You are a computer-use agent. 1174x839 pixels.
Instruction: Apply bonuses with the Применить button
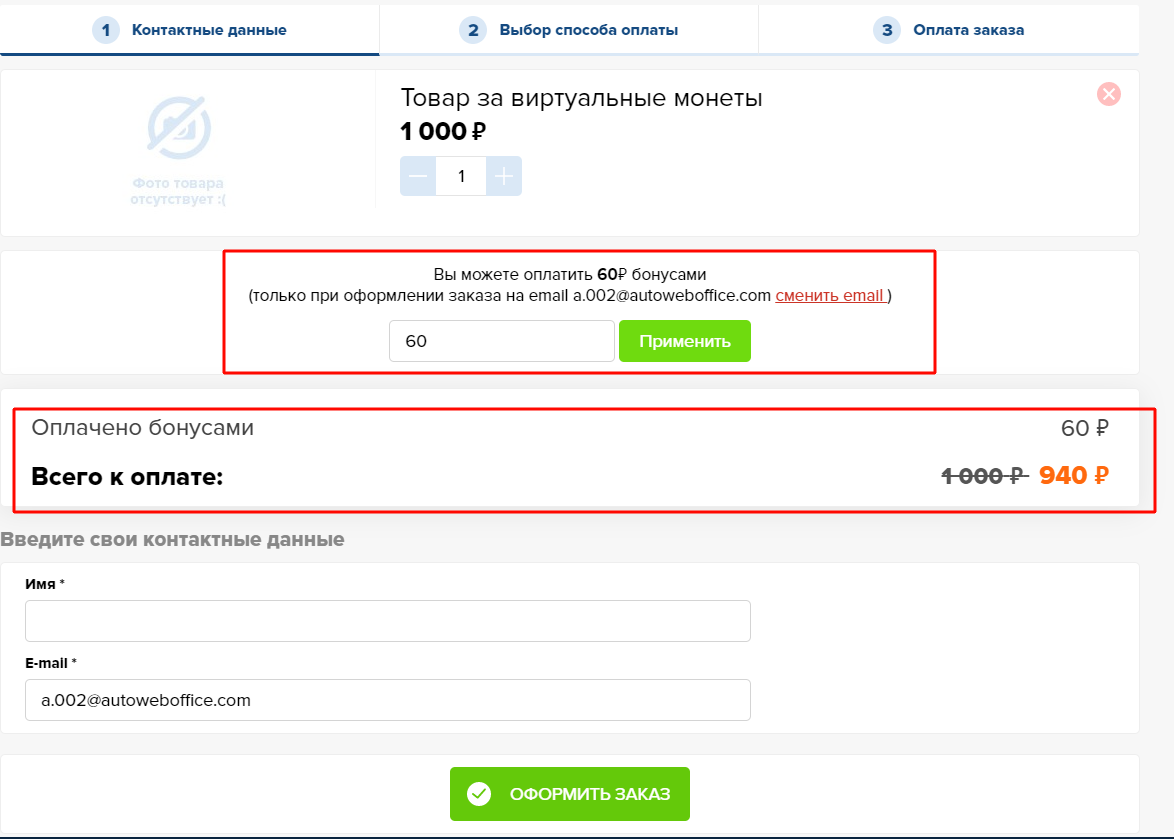point(684,341)
